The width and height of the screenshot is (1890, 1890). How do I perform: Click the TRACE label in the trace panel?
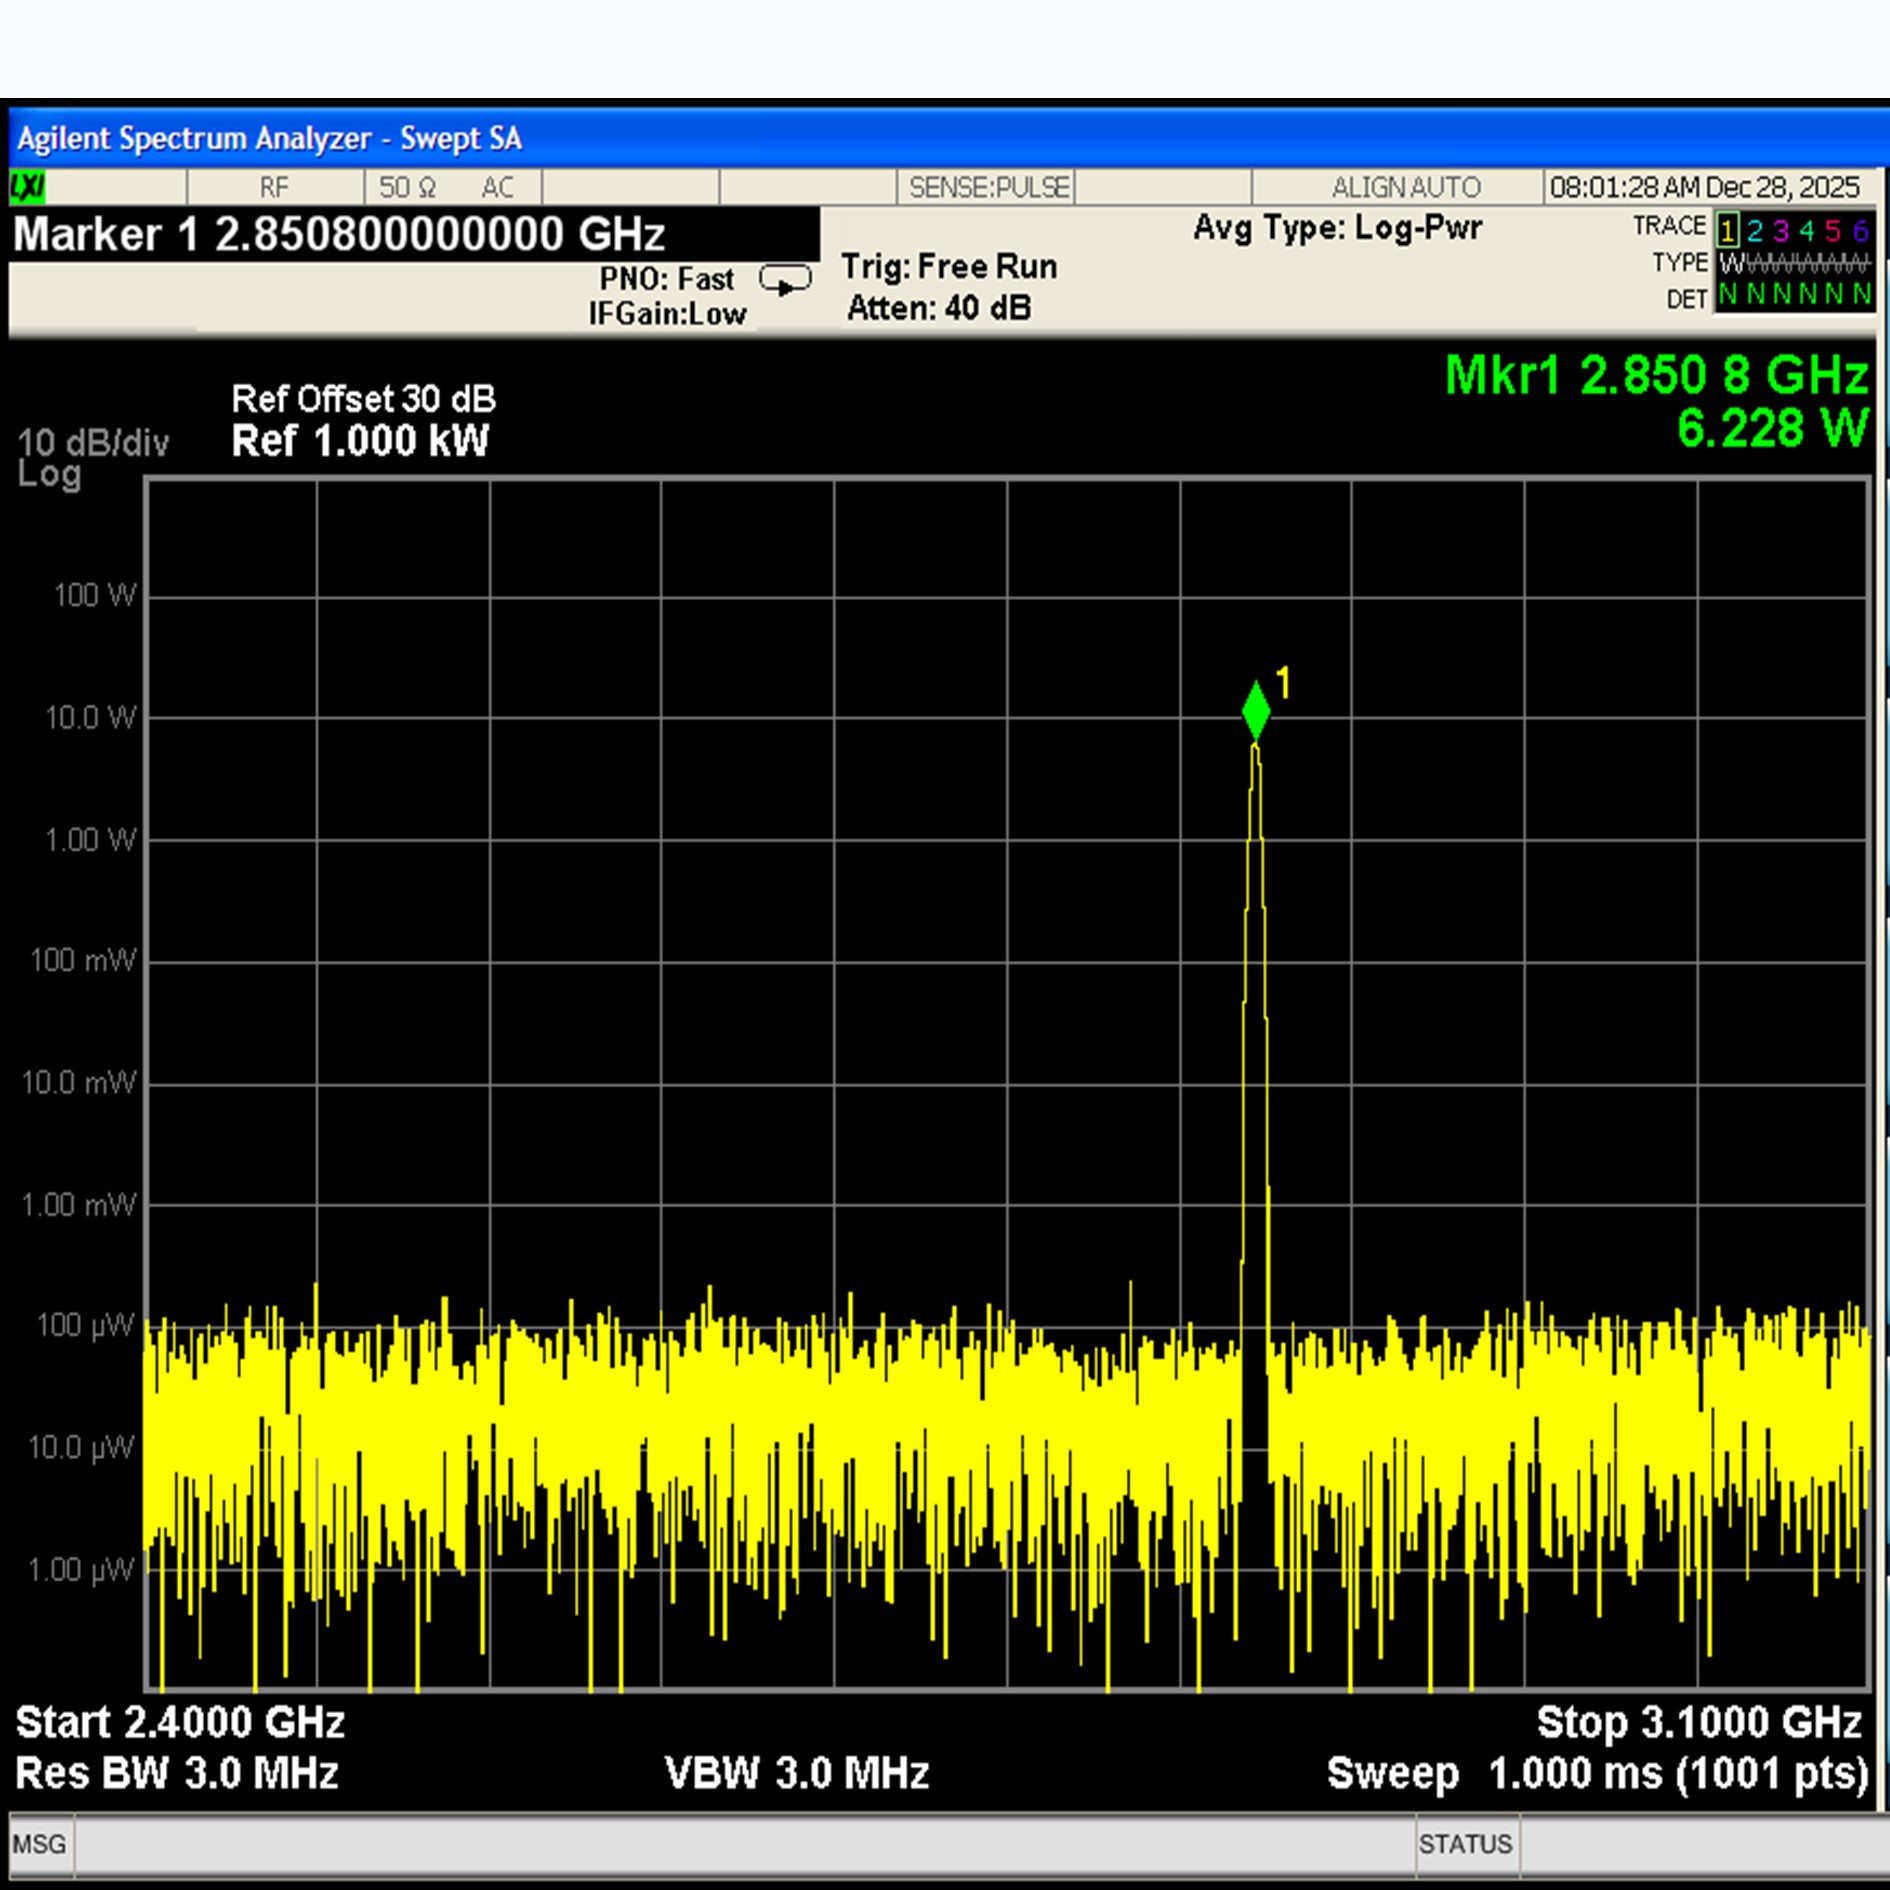1669,226
